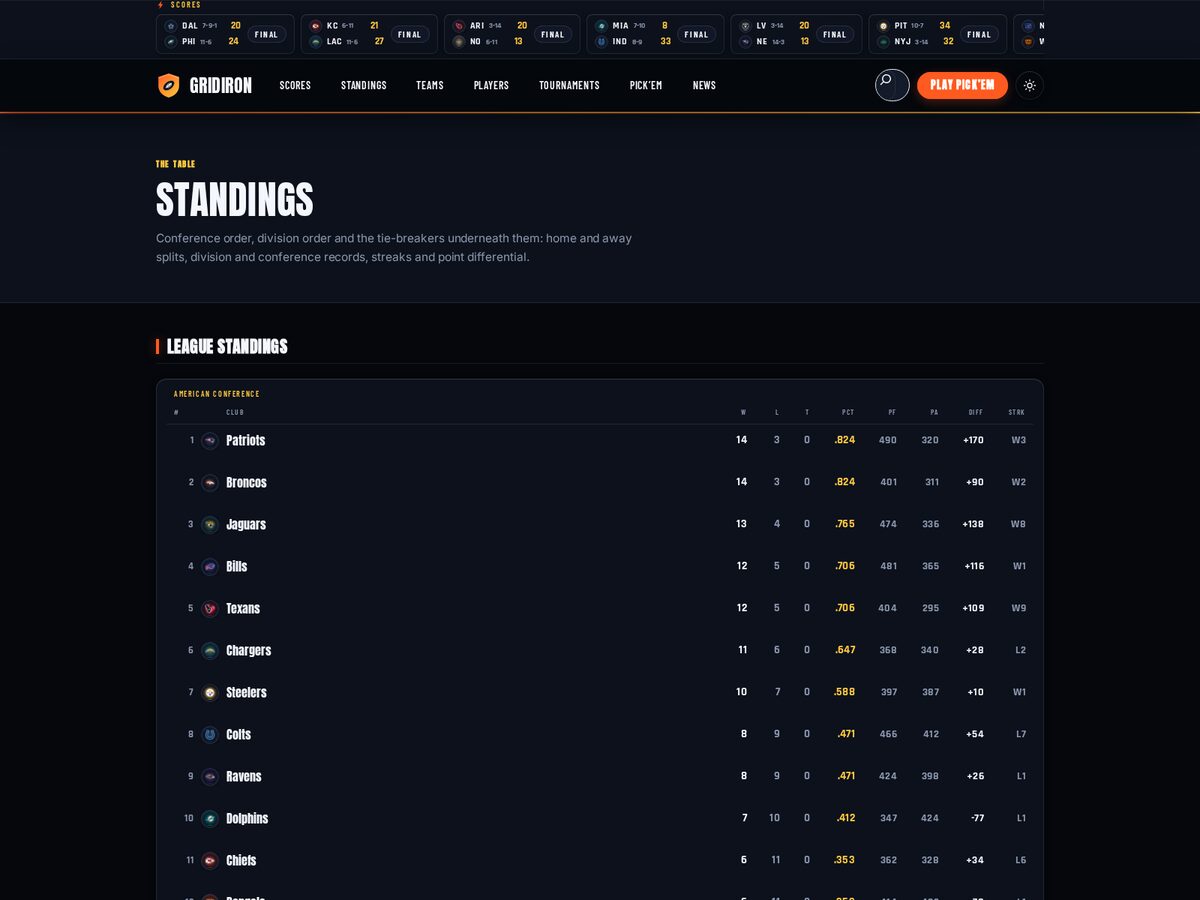Click the Gridiron shield logo icon

(168, 85)
